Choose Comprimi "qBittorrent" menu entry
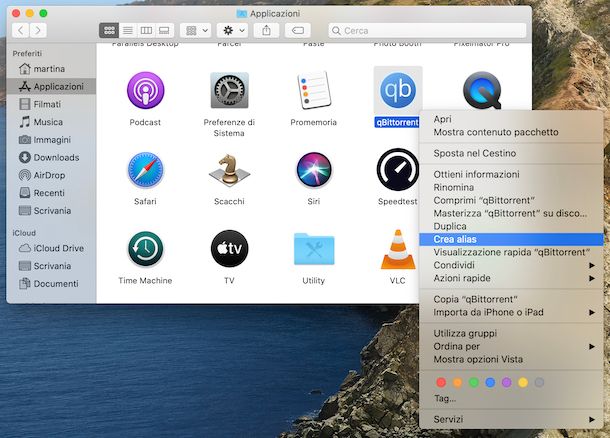This screenshot has width=610, height=438. (x=511, y=200)
